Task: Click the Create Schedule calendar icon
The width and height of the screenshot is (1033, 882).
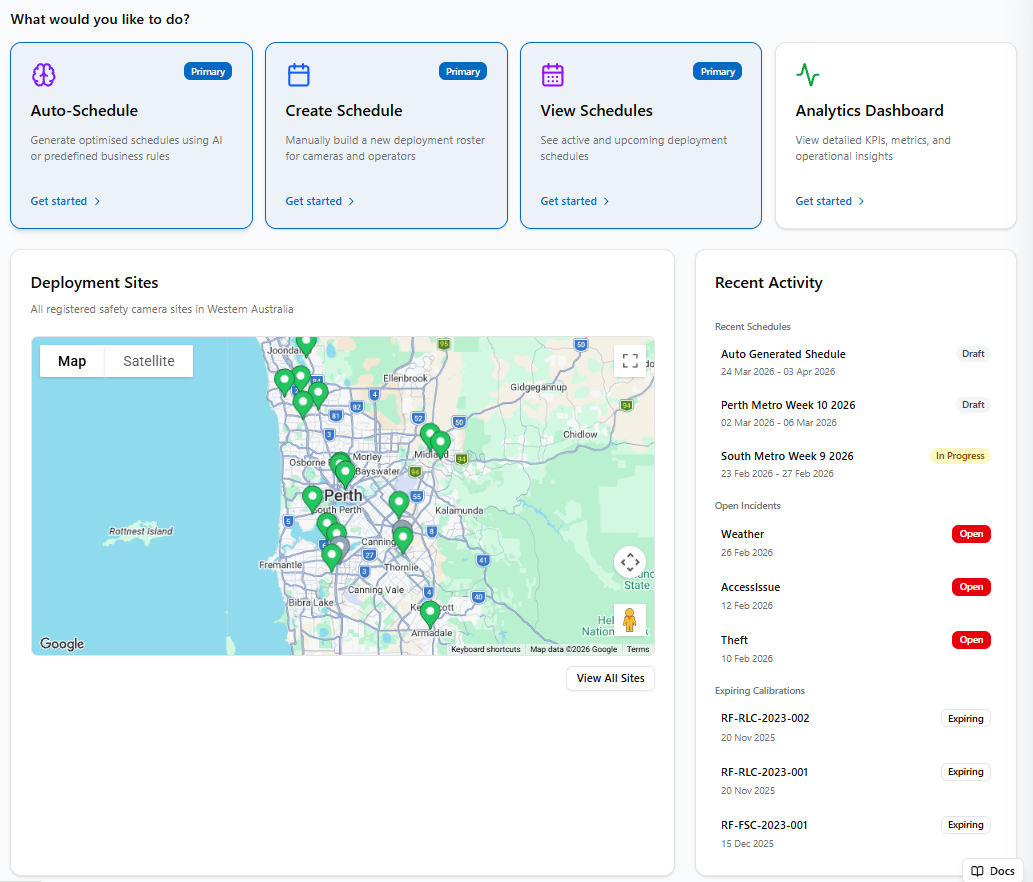Action: pos(298,74)
